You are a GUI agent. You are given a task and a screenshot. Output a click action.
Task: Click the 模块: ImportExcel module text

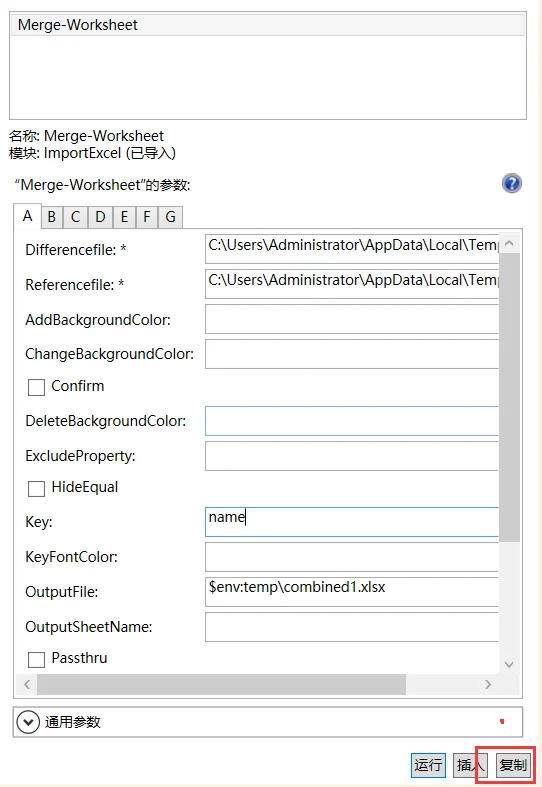coord(92,153)
